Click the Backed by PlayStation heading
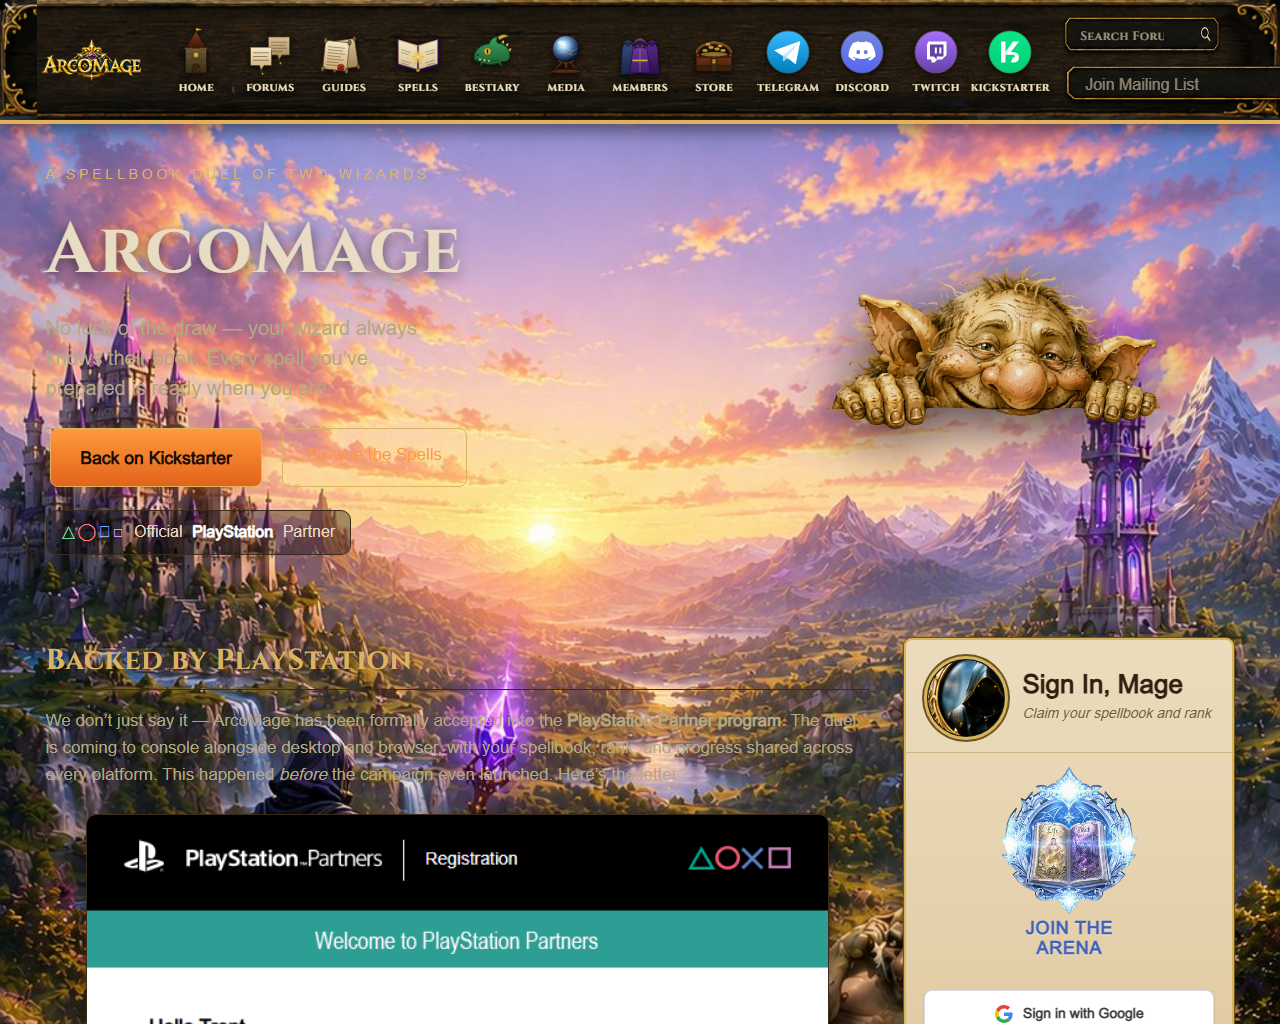 click(x=229, y=660)
